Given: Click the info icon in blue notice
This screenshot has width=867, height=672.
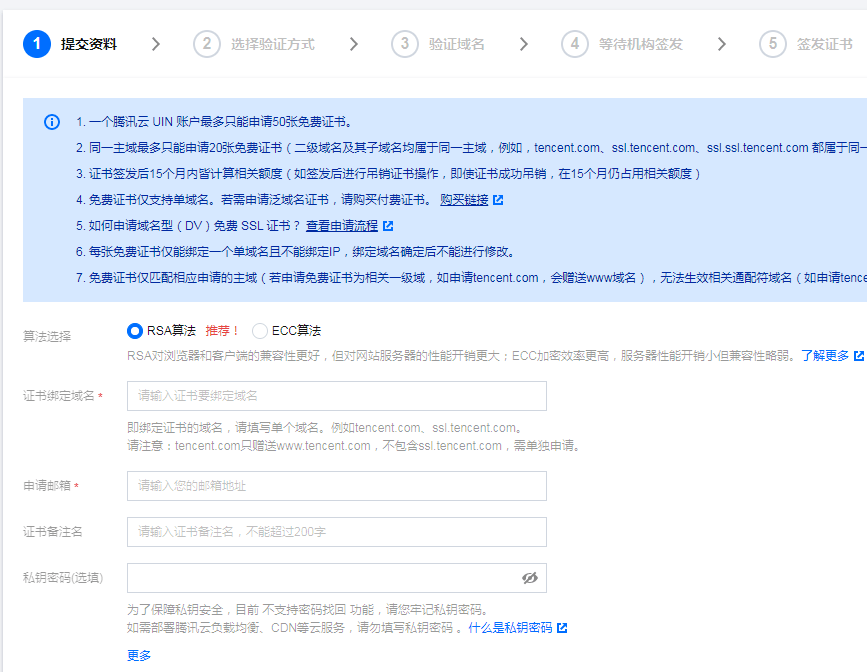Looking at the screenshot, I should point(52,122).
